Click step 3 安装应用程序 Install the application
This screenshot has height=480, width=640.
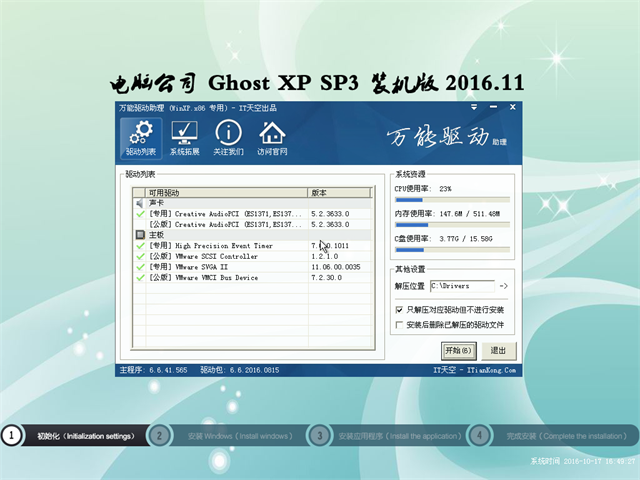[x=388, y=436]
